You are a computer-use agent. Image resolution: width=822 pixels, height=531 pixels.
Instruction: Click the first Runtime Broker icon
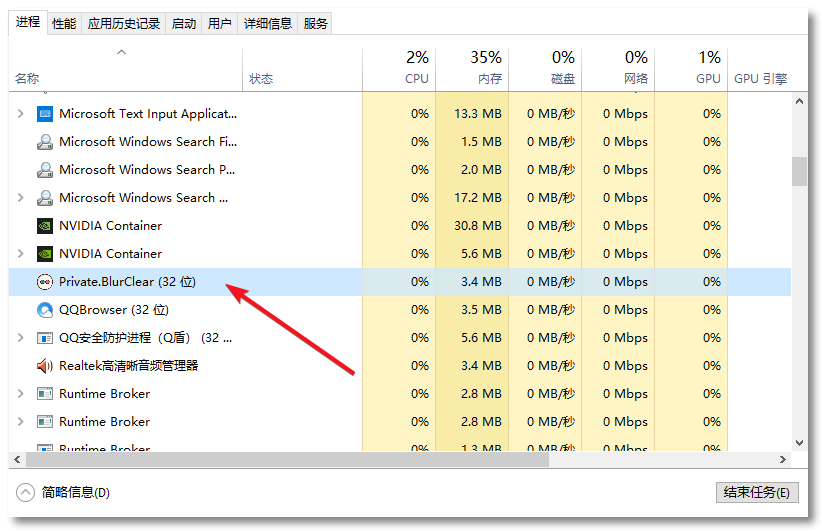coord(45,394)
